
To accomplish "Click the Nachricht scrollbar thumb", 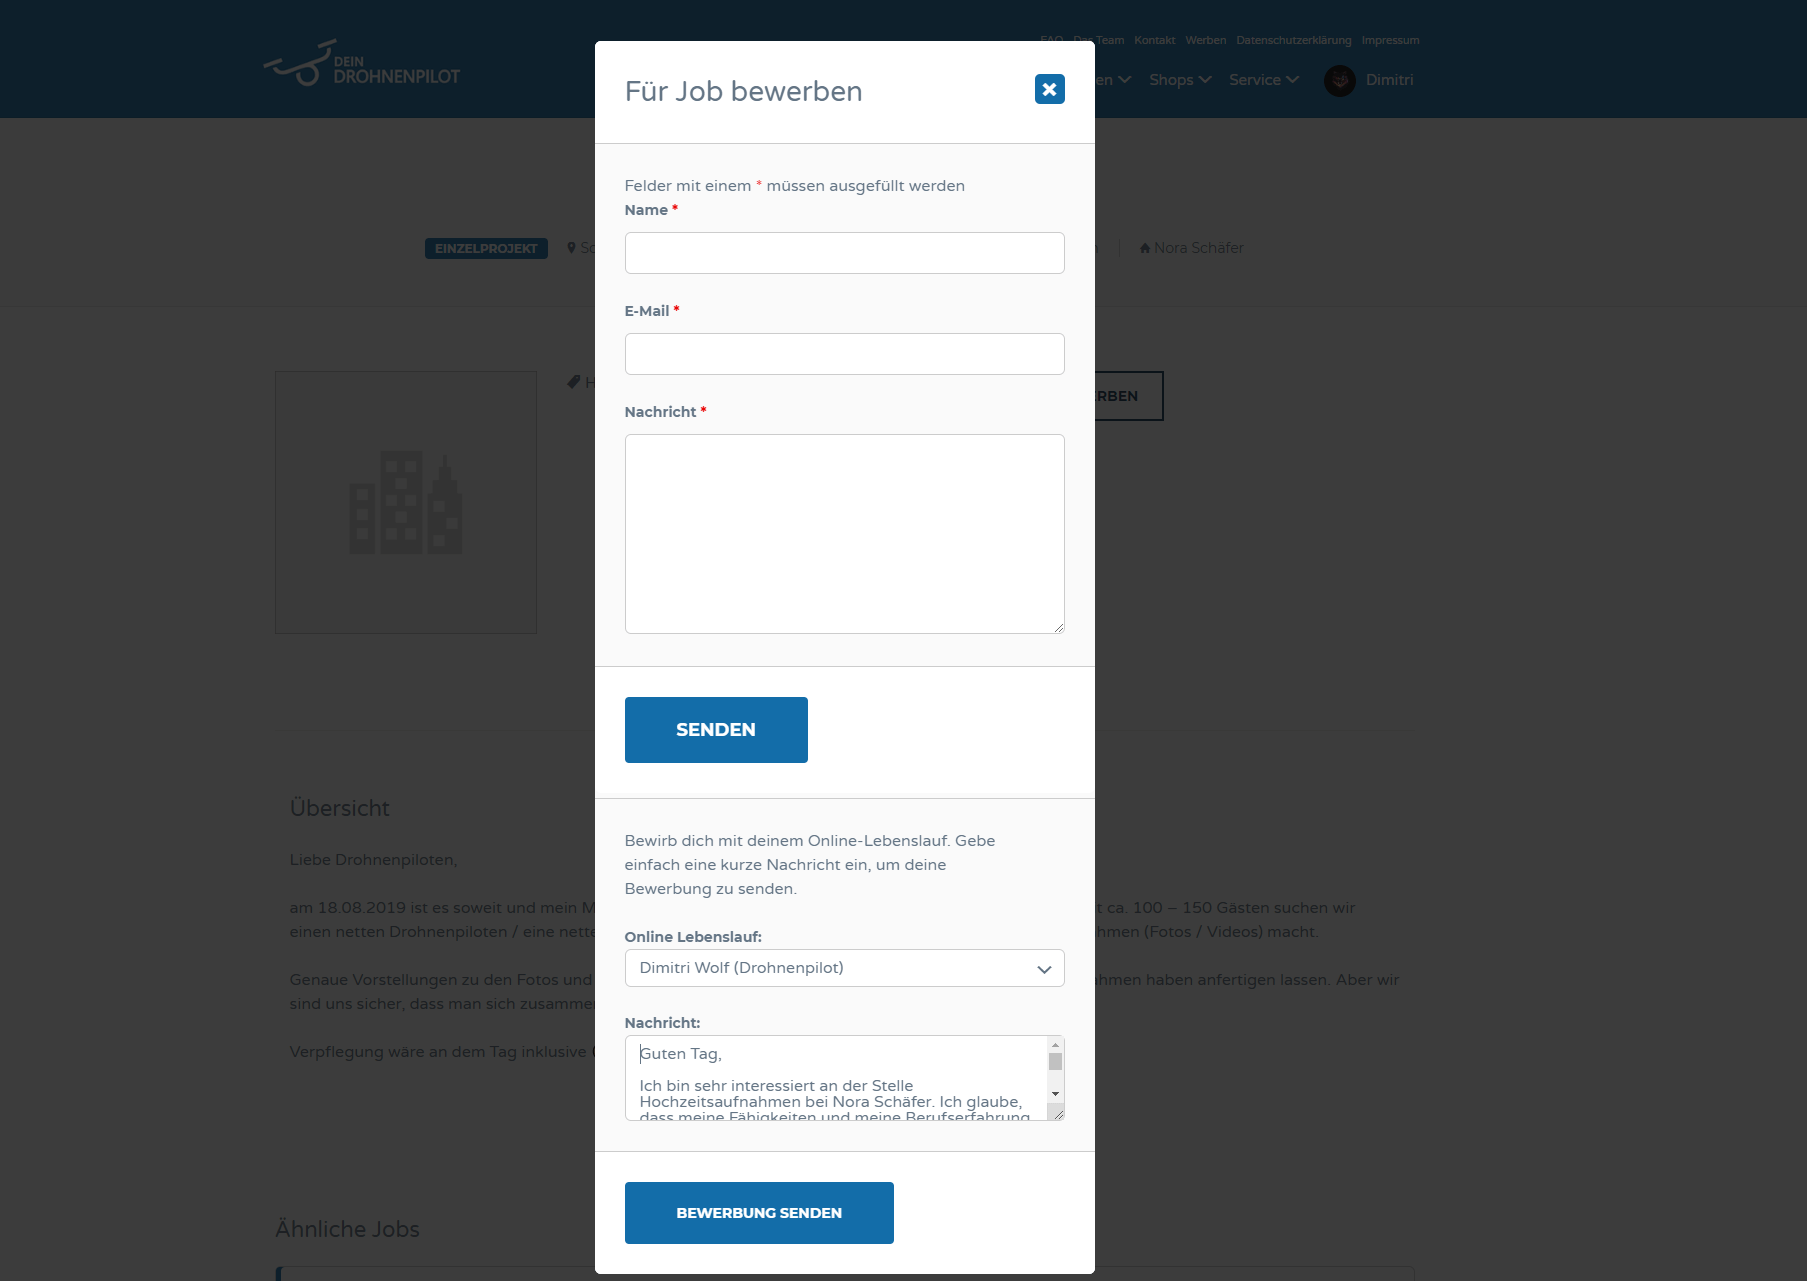I will (x=1055, y=1061).
